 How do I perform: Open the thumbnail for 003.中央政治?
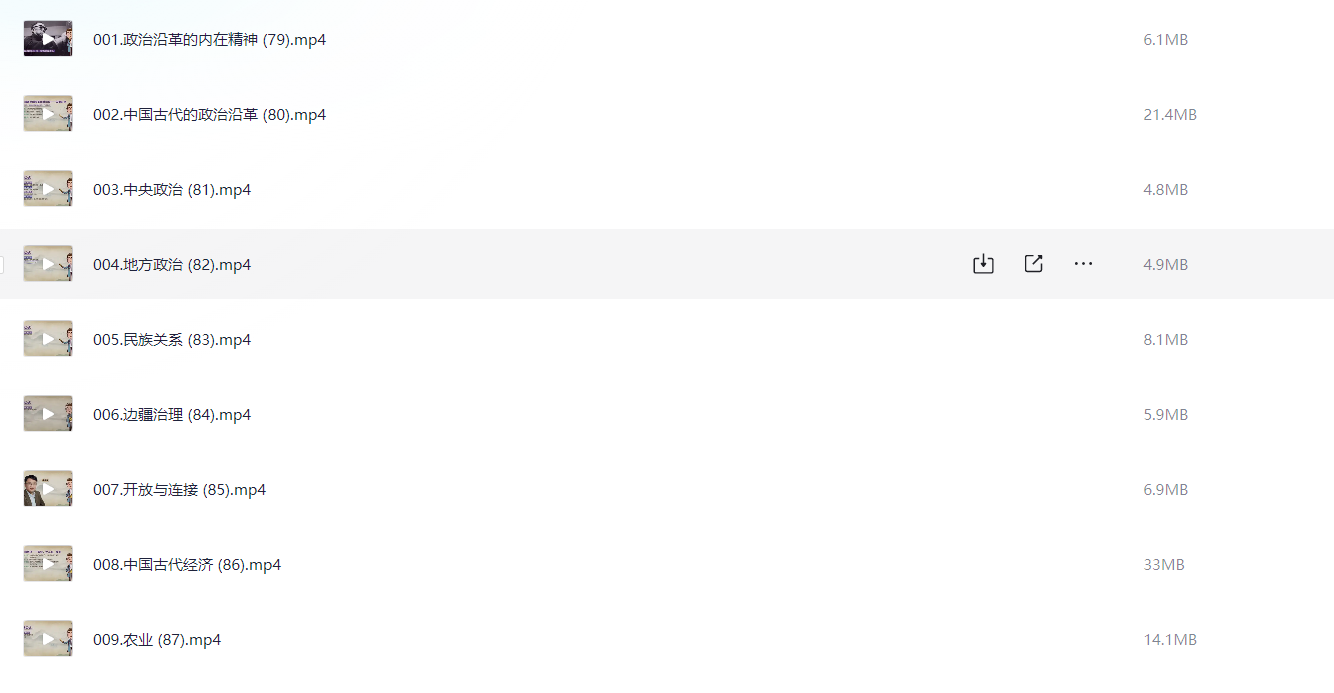[48, 189]
